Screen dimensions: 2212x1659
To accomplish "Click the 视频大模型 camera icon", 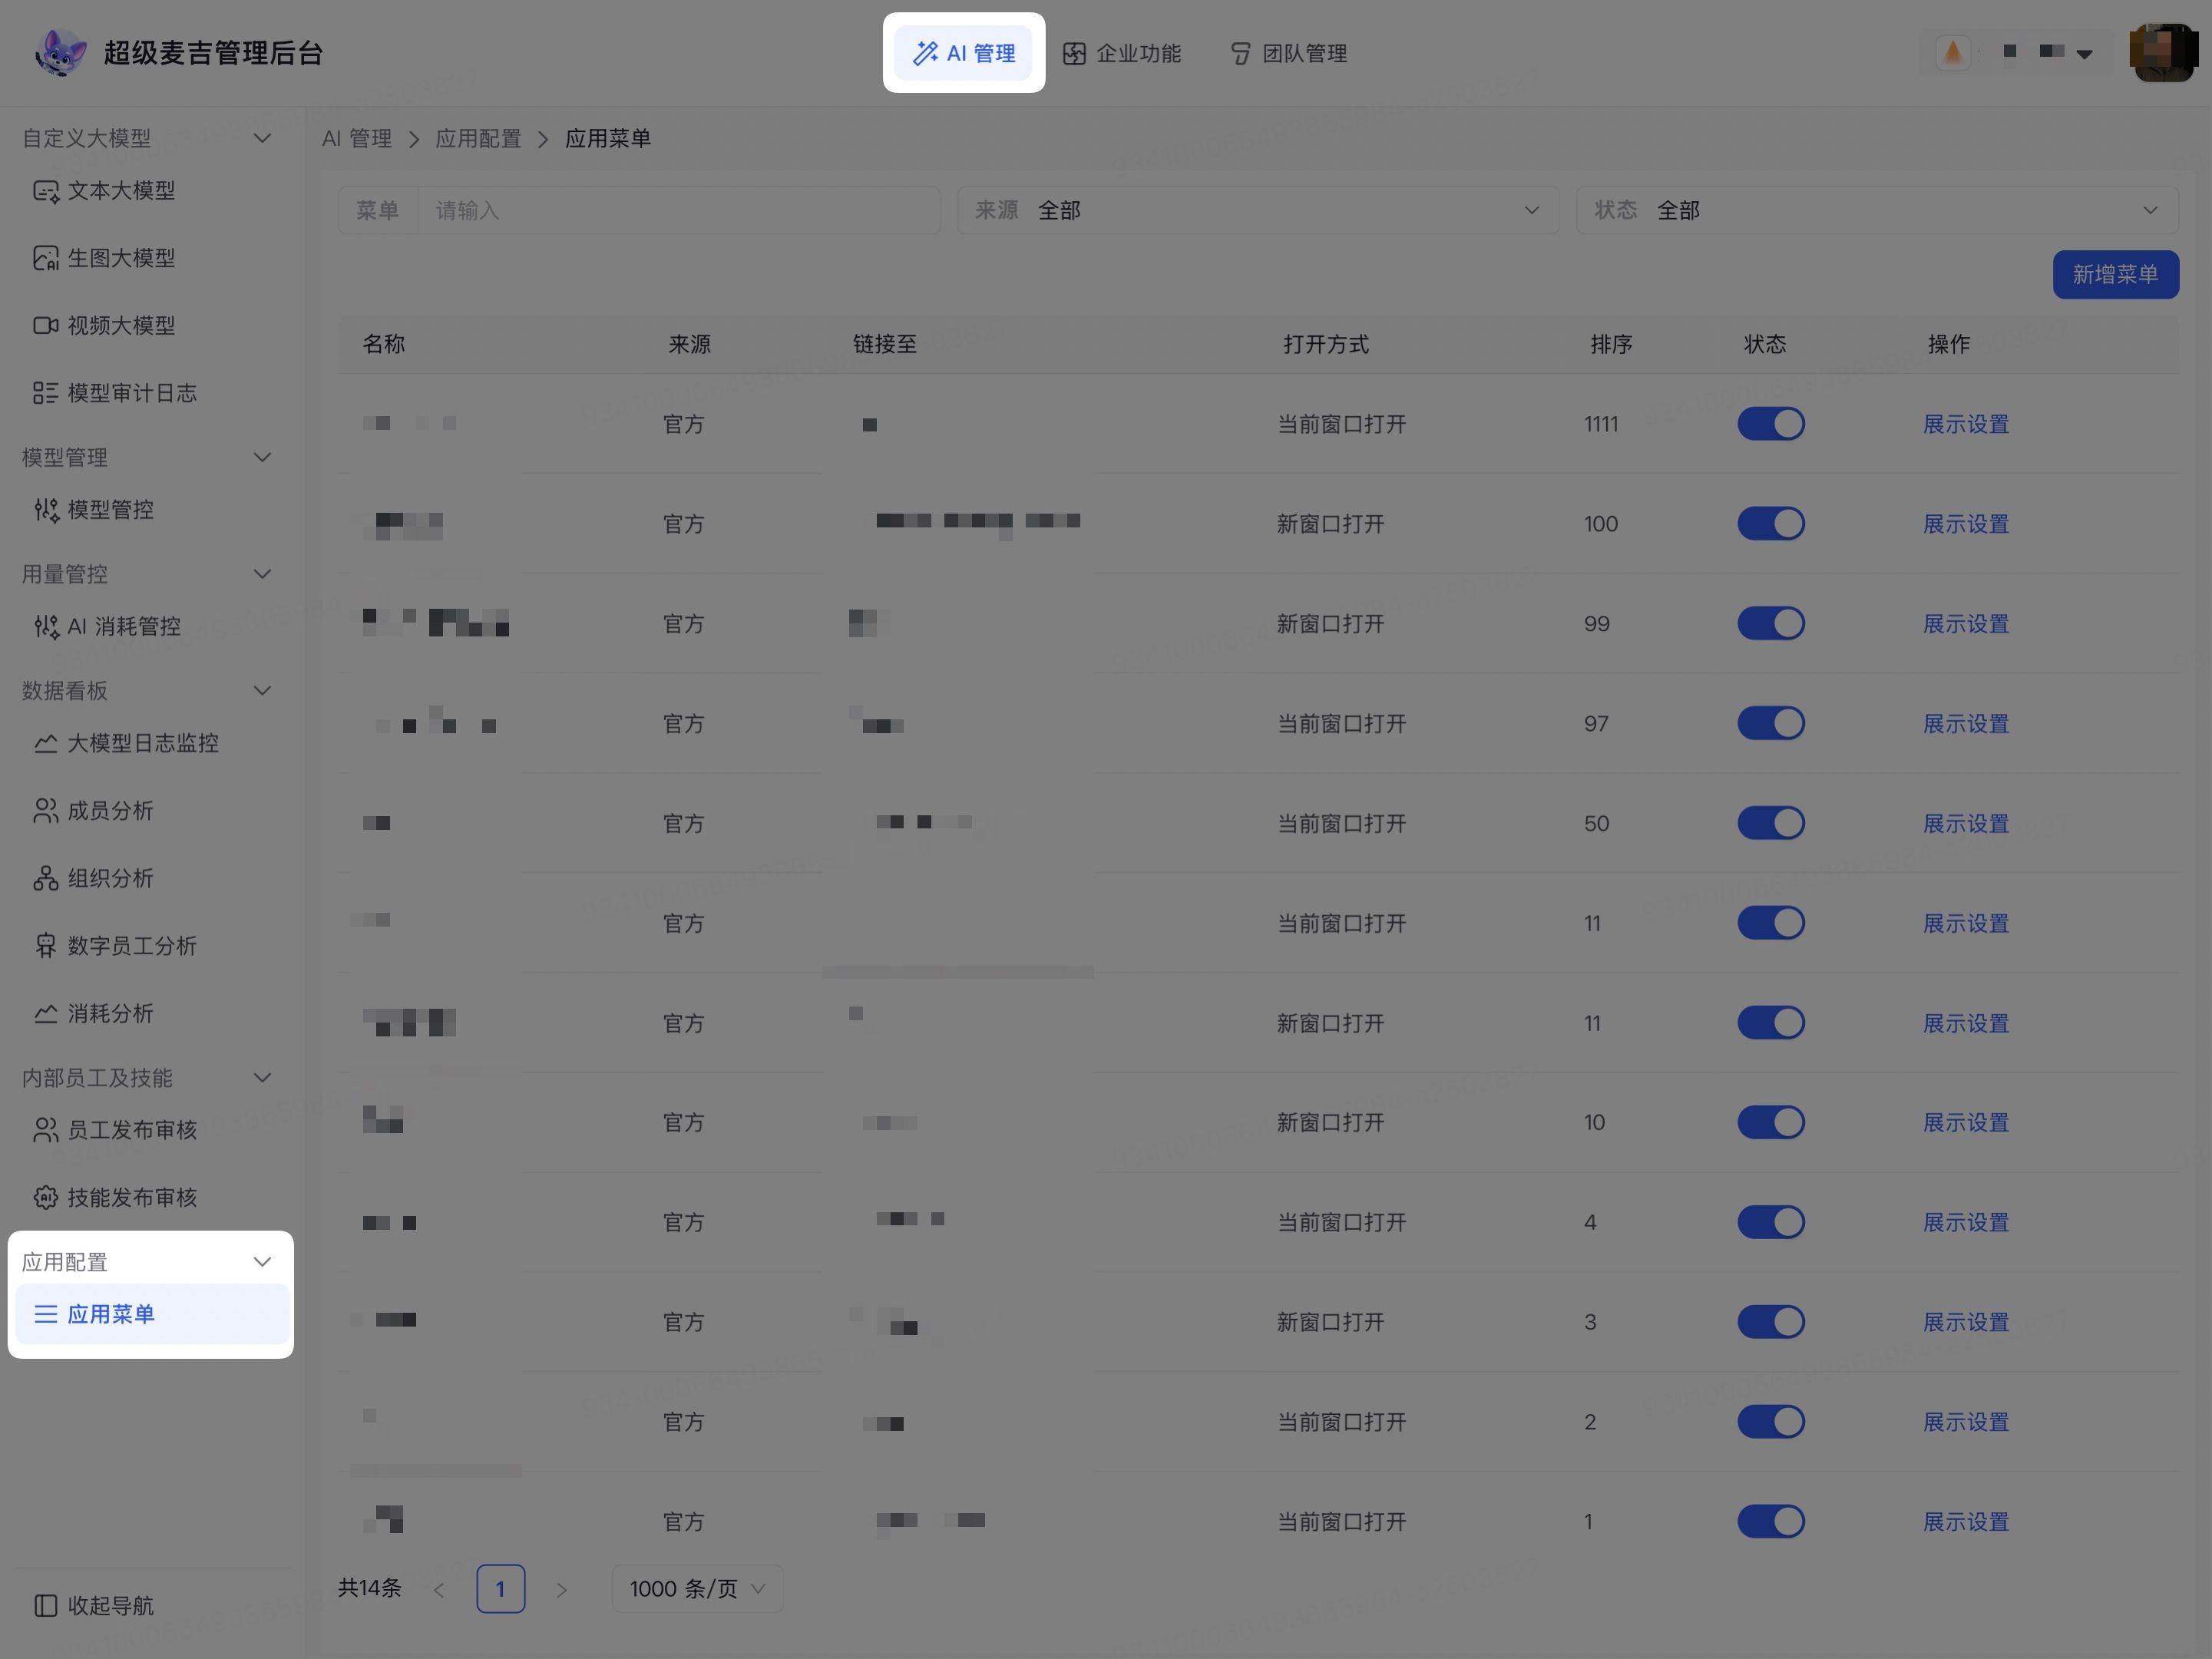I will click(x=46, y=326).
